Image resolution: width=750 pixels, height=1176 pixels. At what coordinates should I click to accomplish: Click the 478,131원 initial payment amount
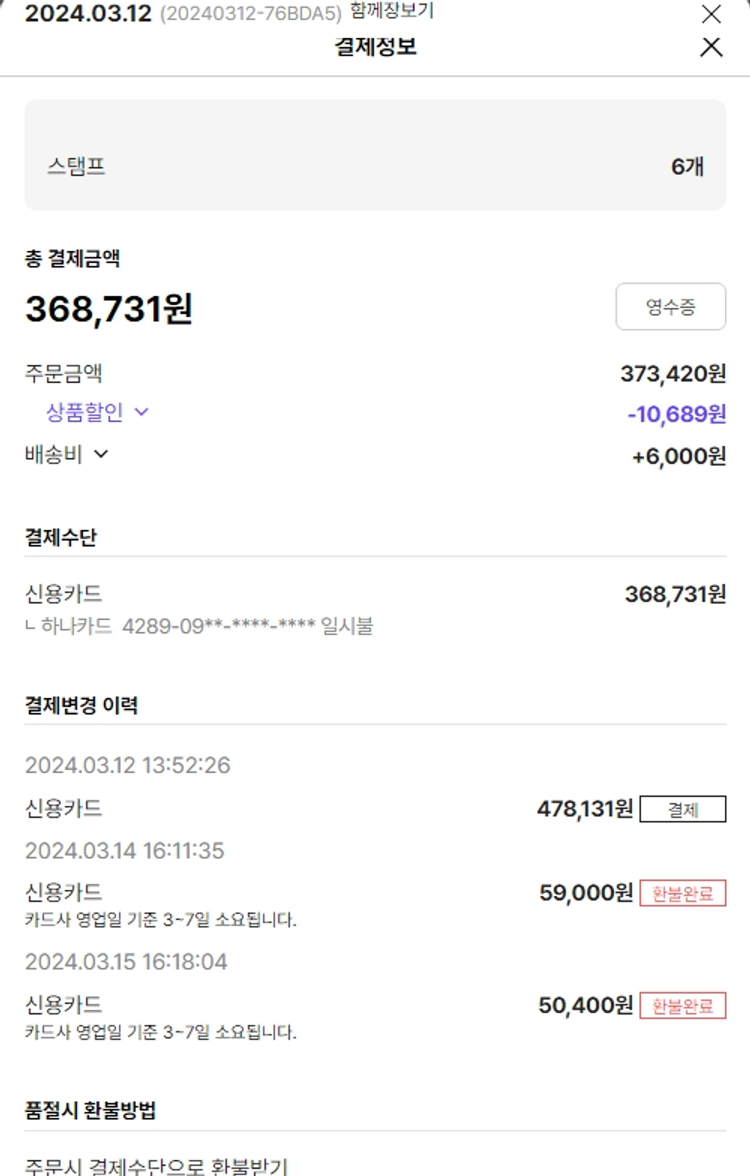[x=584, y=809]
